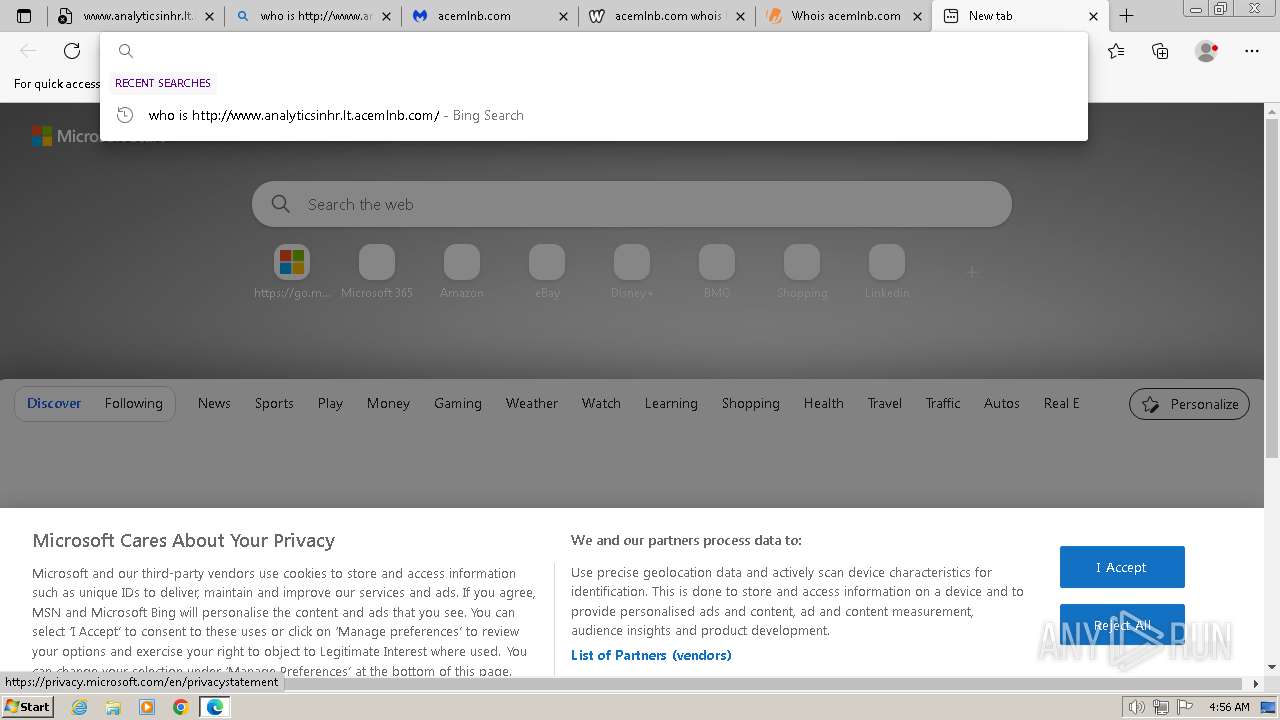Open the Disney+ quick link tile
This screenshot has width=1280, height=720.
pos(632,272)
